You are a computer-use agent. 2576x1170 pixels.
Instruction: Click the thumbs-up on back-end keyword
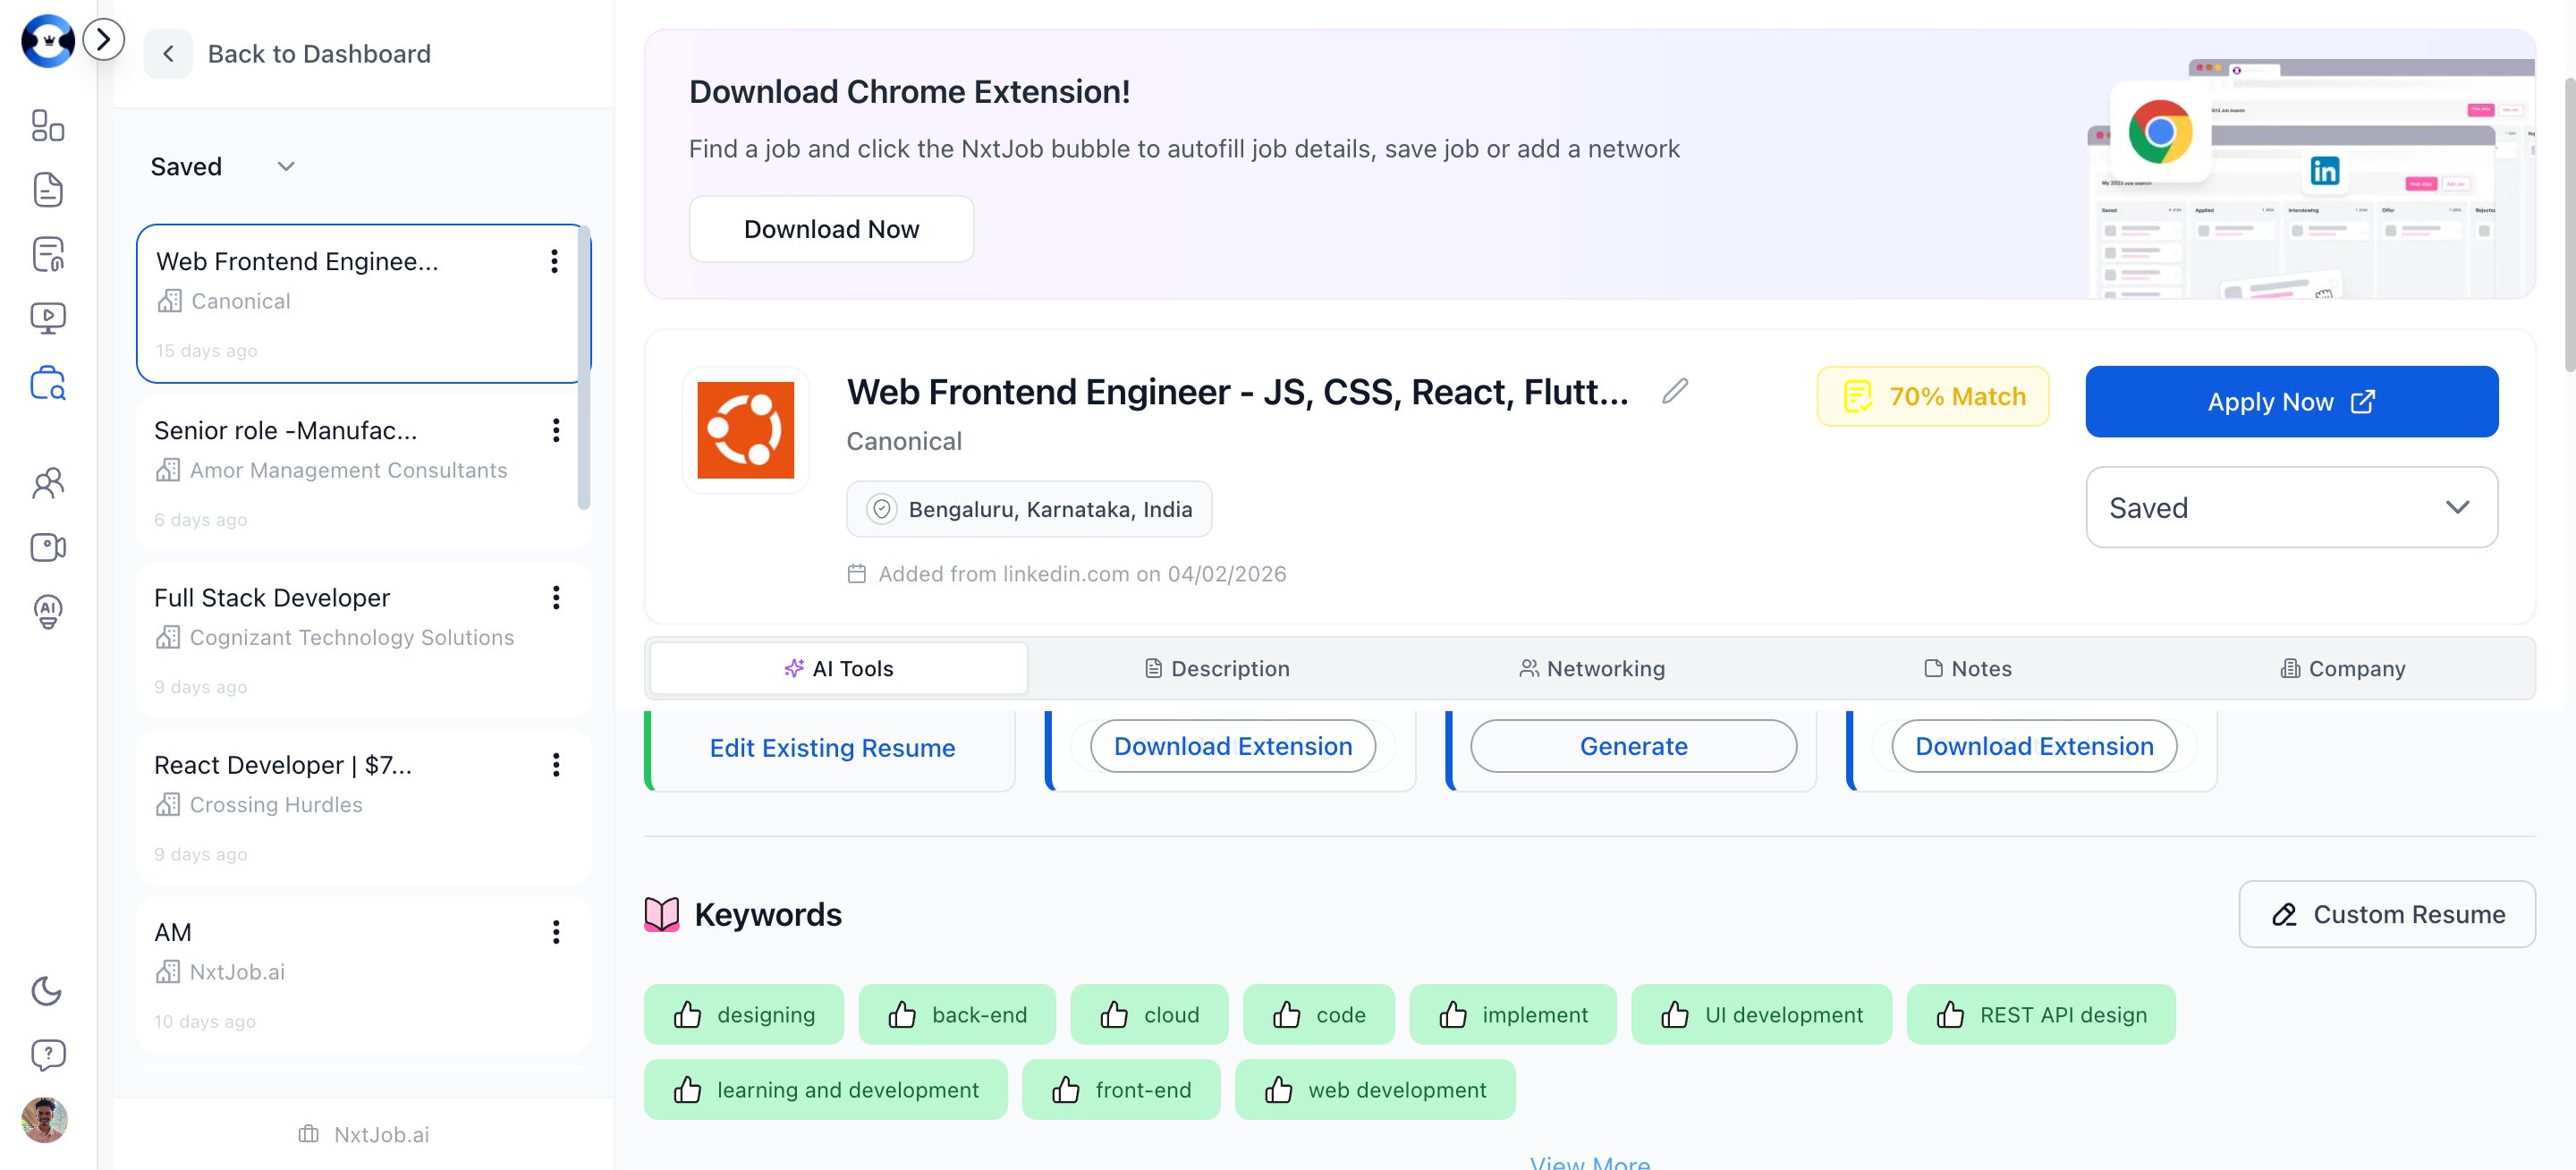pyautogui.click(x=902, y=1015)
